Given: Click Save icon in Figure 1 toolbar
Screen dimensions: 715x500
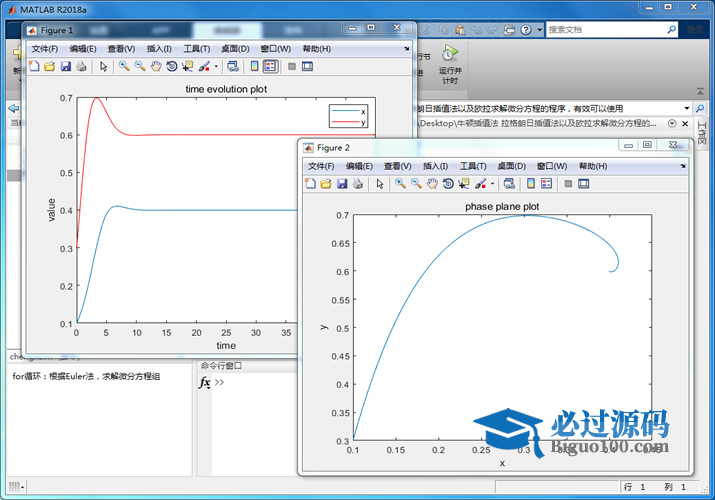Looking at the screenshot, I should pos(66,67).
